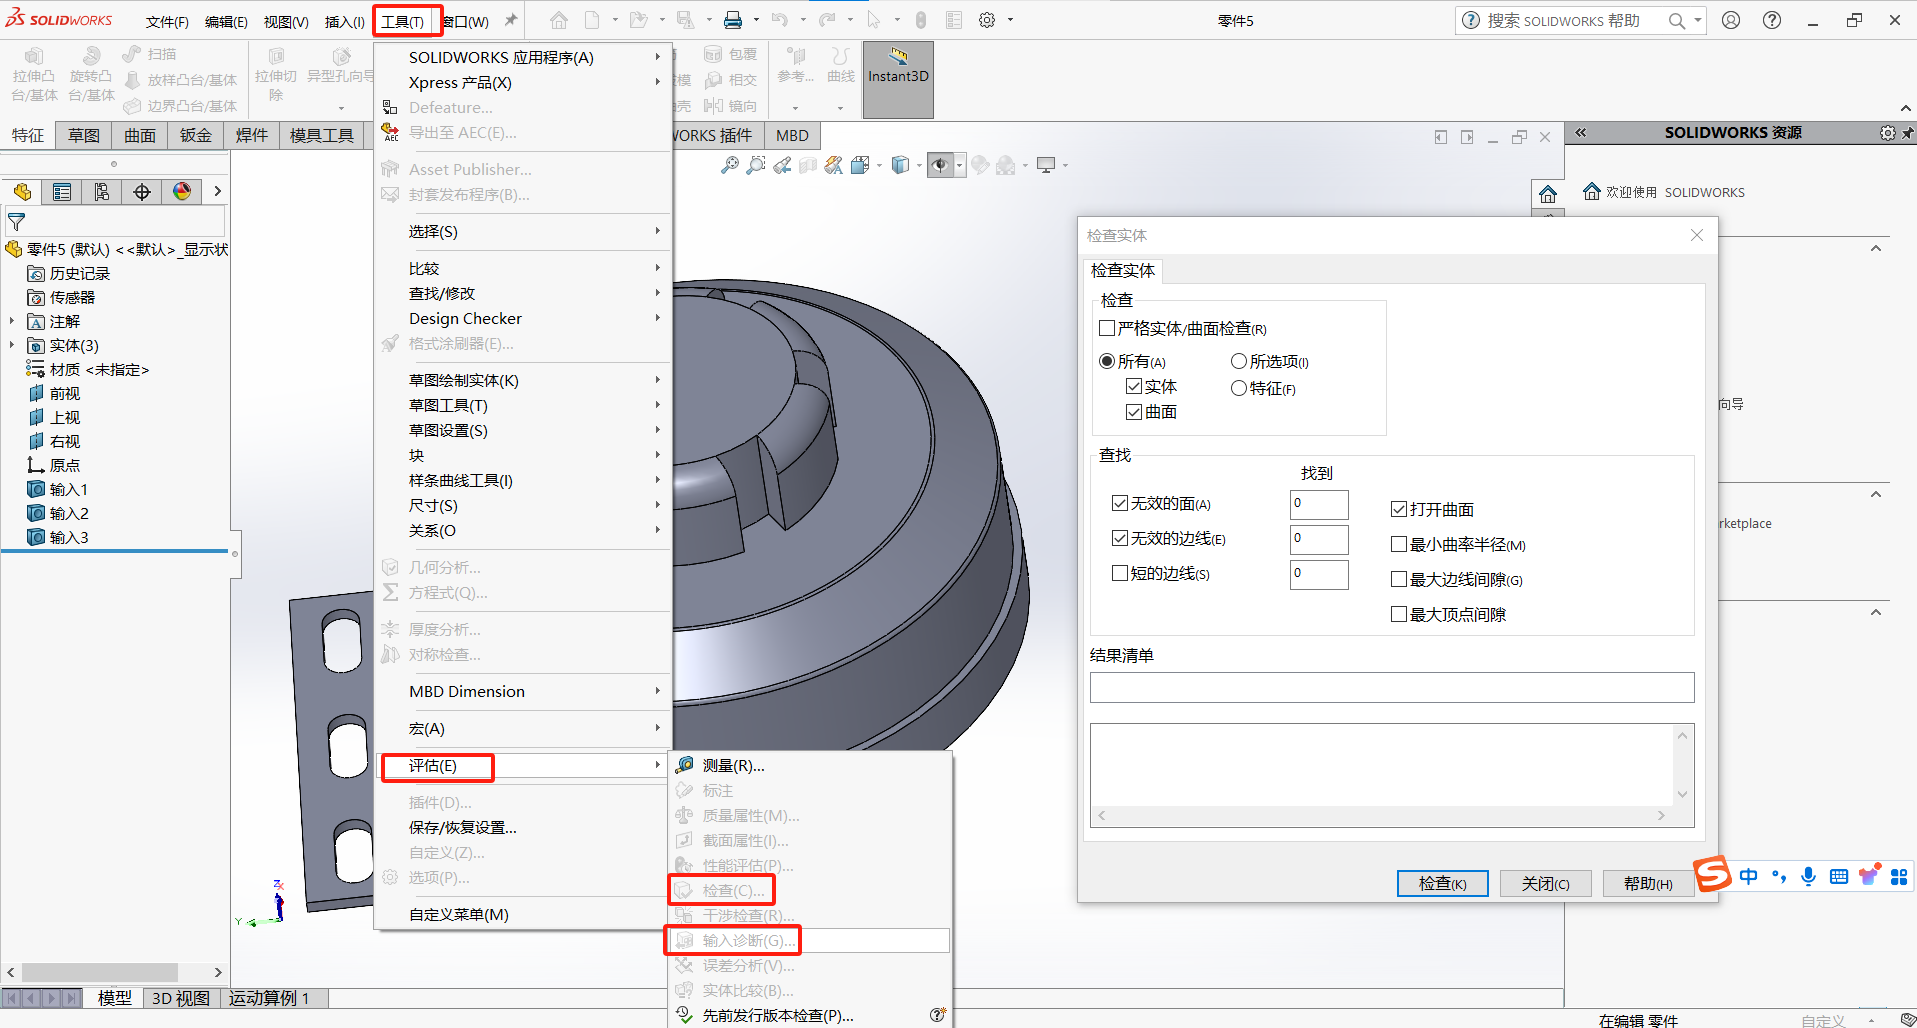Click the Zoom to Fit magnifier icon
The height and width of the screenshot is (1028, 1917).
[730, 165]
